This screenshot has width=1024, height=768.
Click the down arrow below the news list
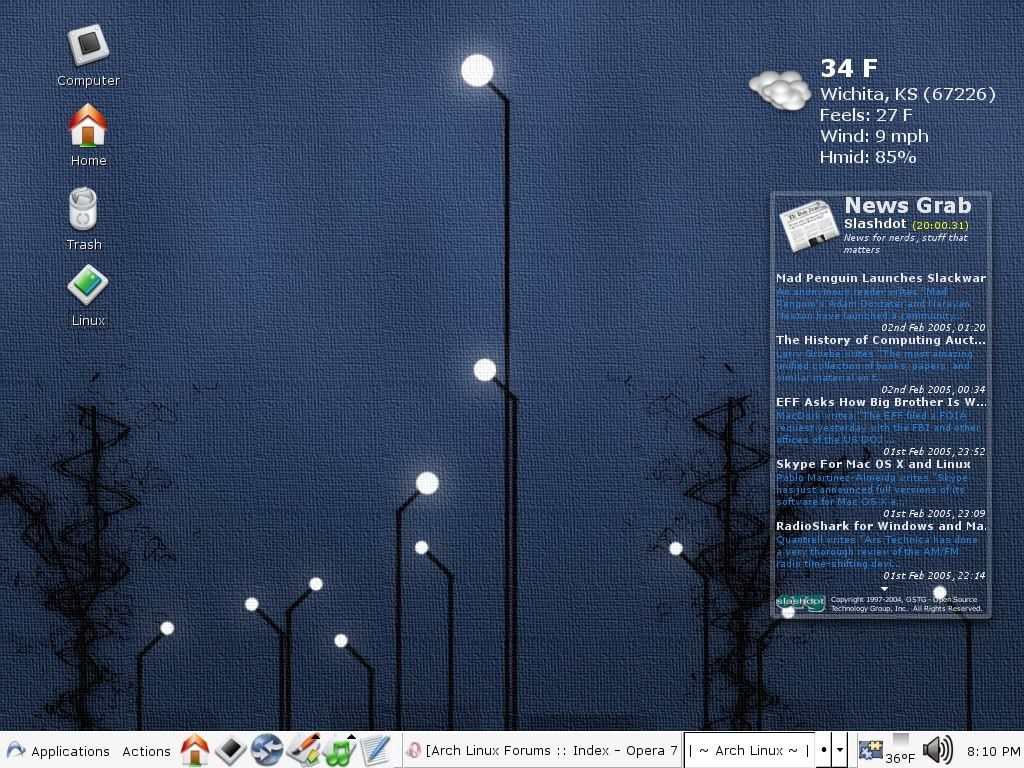tap(884, 588)
